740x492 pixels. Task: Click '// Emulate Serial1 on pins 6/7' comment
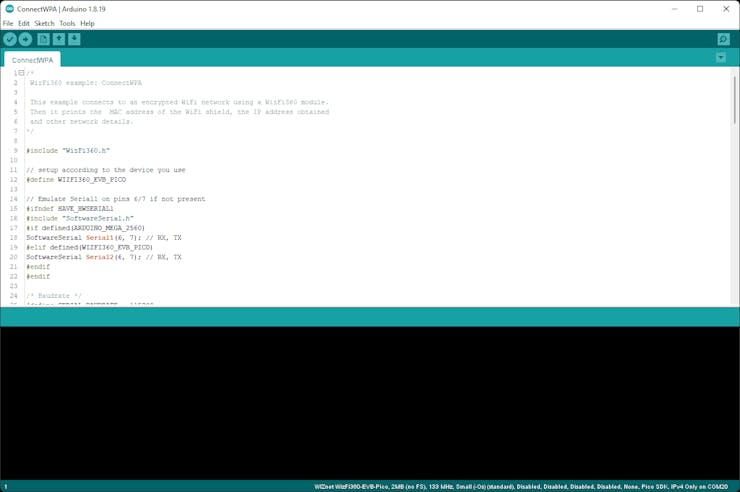coord(116,199)
